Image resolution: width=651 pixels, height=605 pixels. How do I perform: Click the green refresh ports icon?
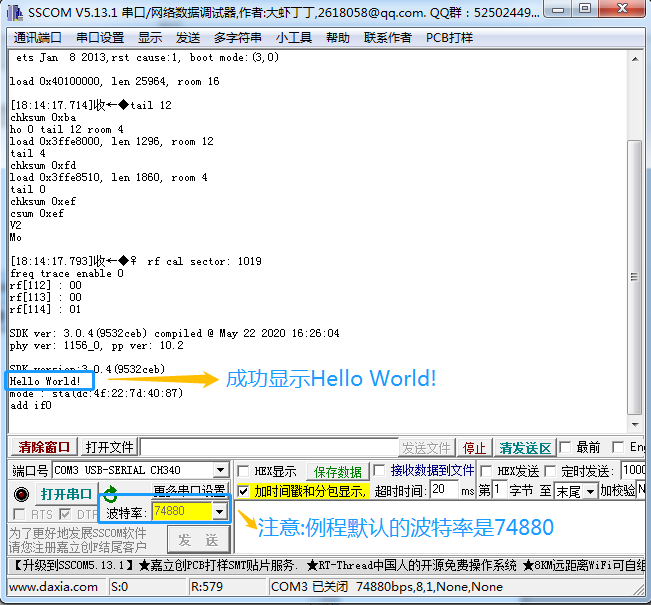(110, 493)
